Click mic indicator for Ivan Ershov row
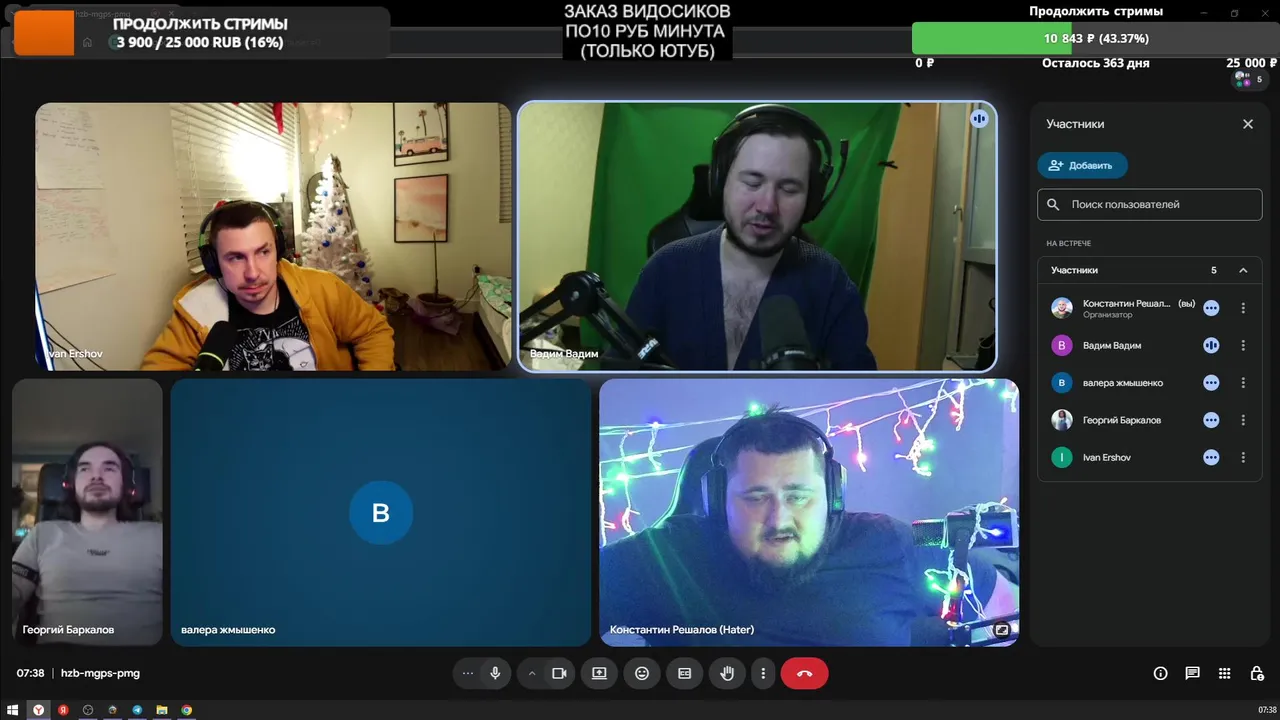This screenshot has height=720, width=1280. (x=1211, y=457)
